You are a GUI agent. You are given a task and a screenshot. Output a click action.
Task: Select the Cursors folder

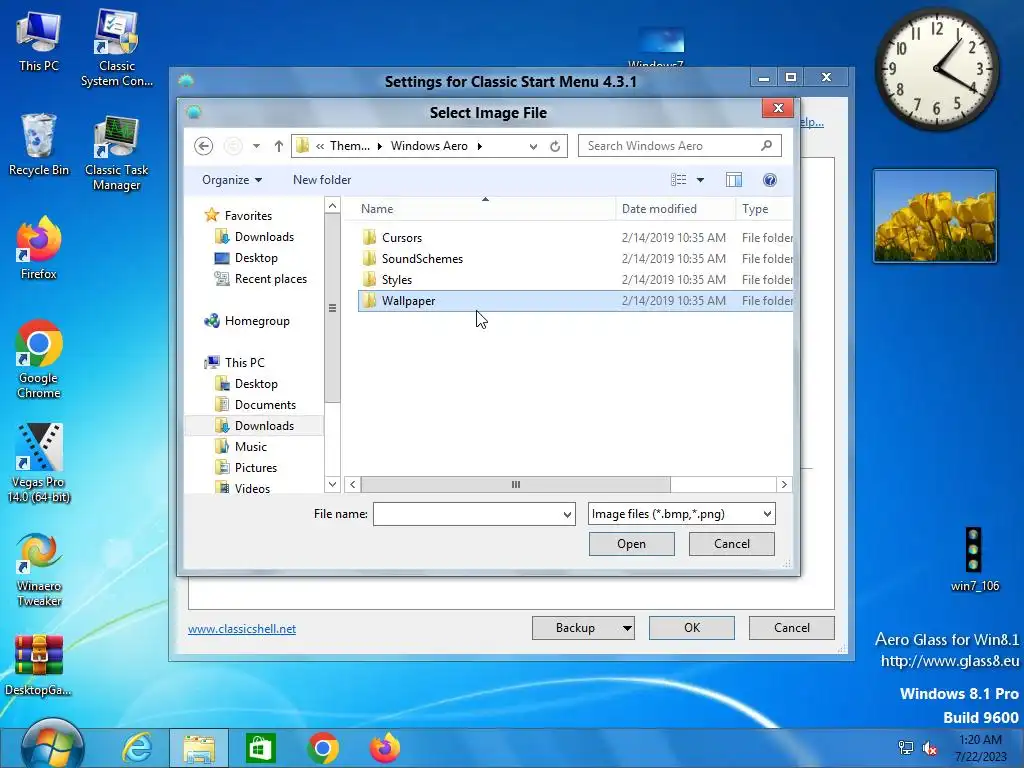[575, 238]
